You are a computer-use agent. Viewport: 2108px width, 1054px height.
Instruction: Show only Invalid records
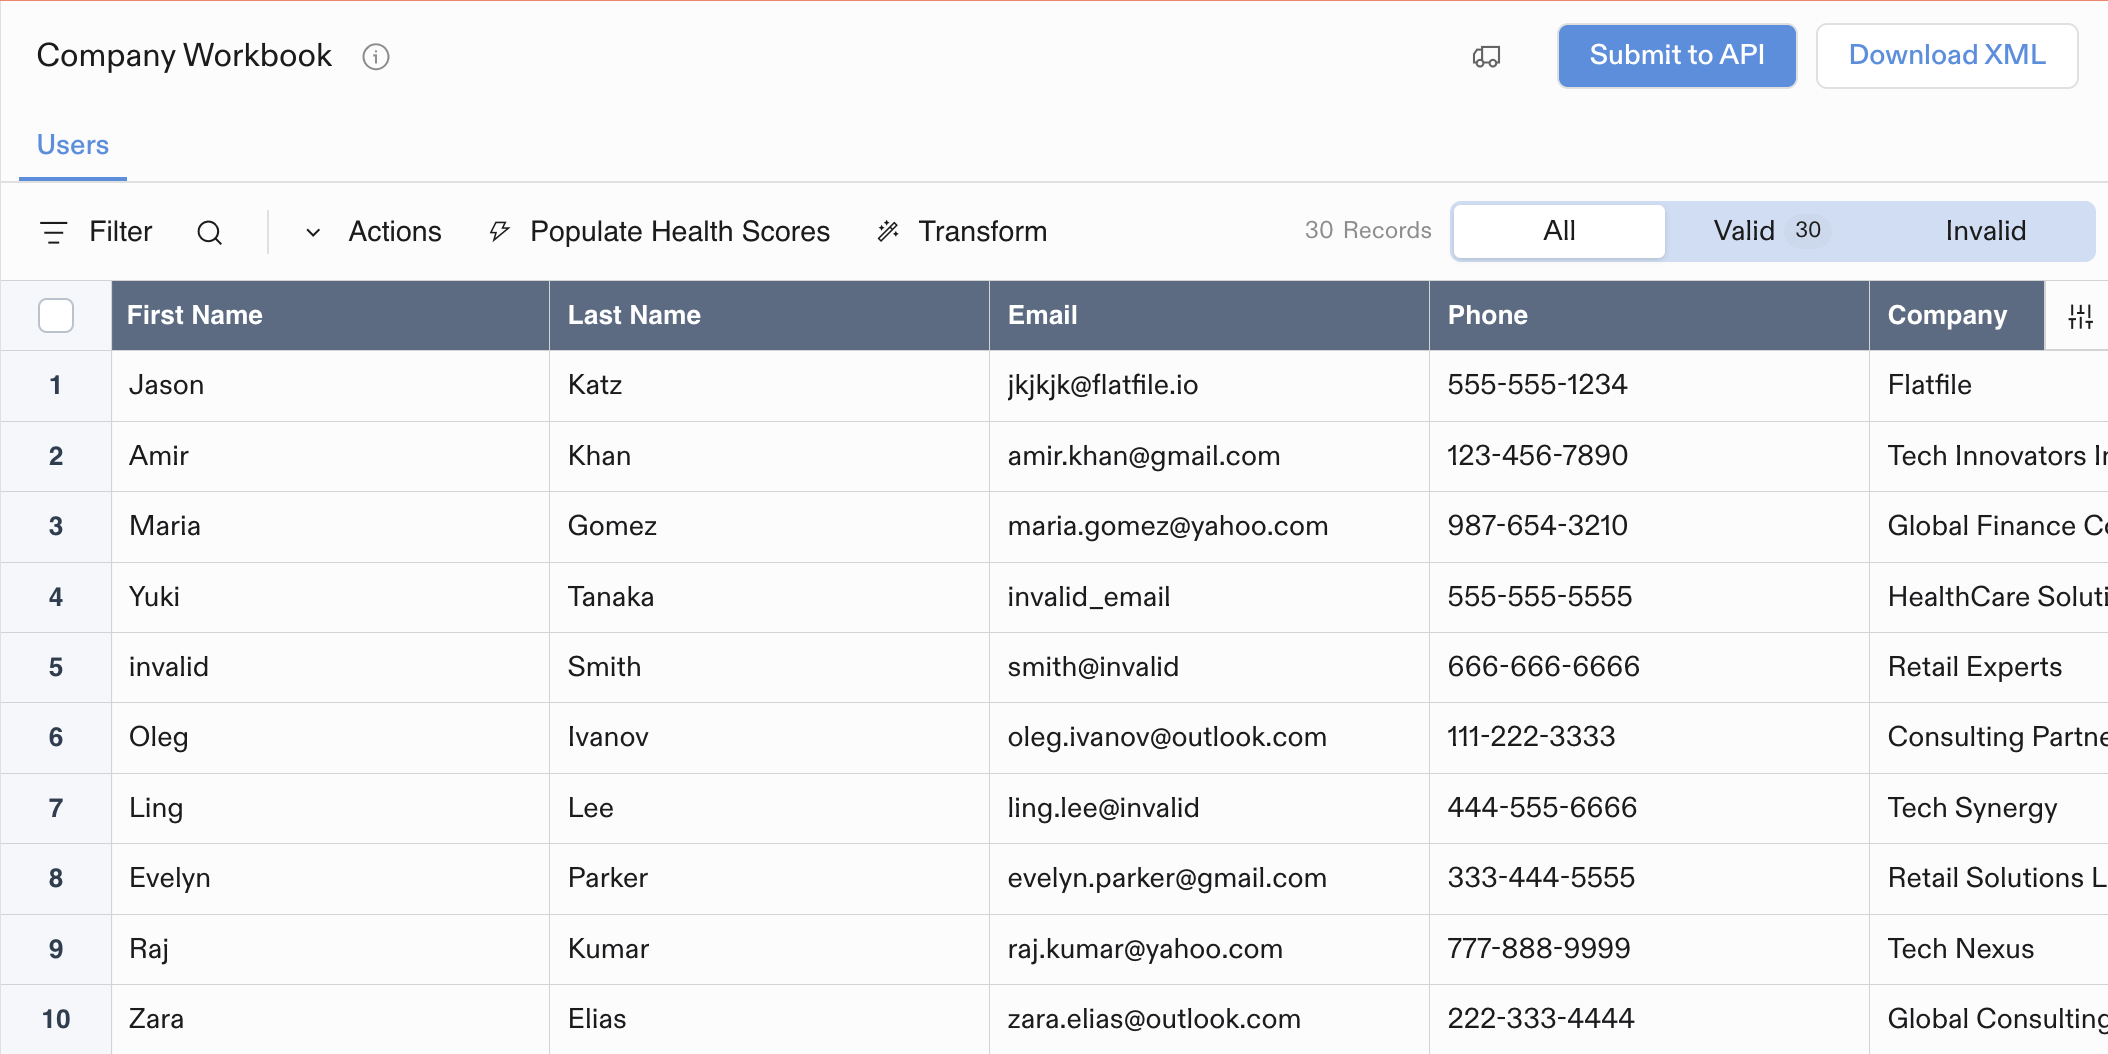1985,231
